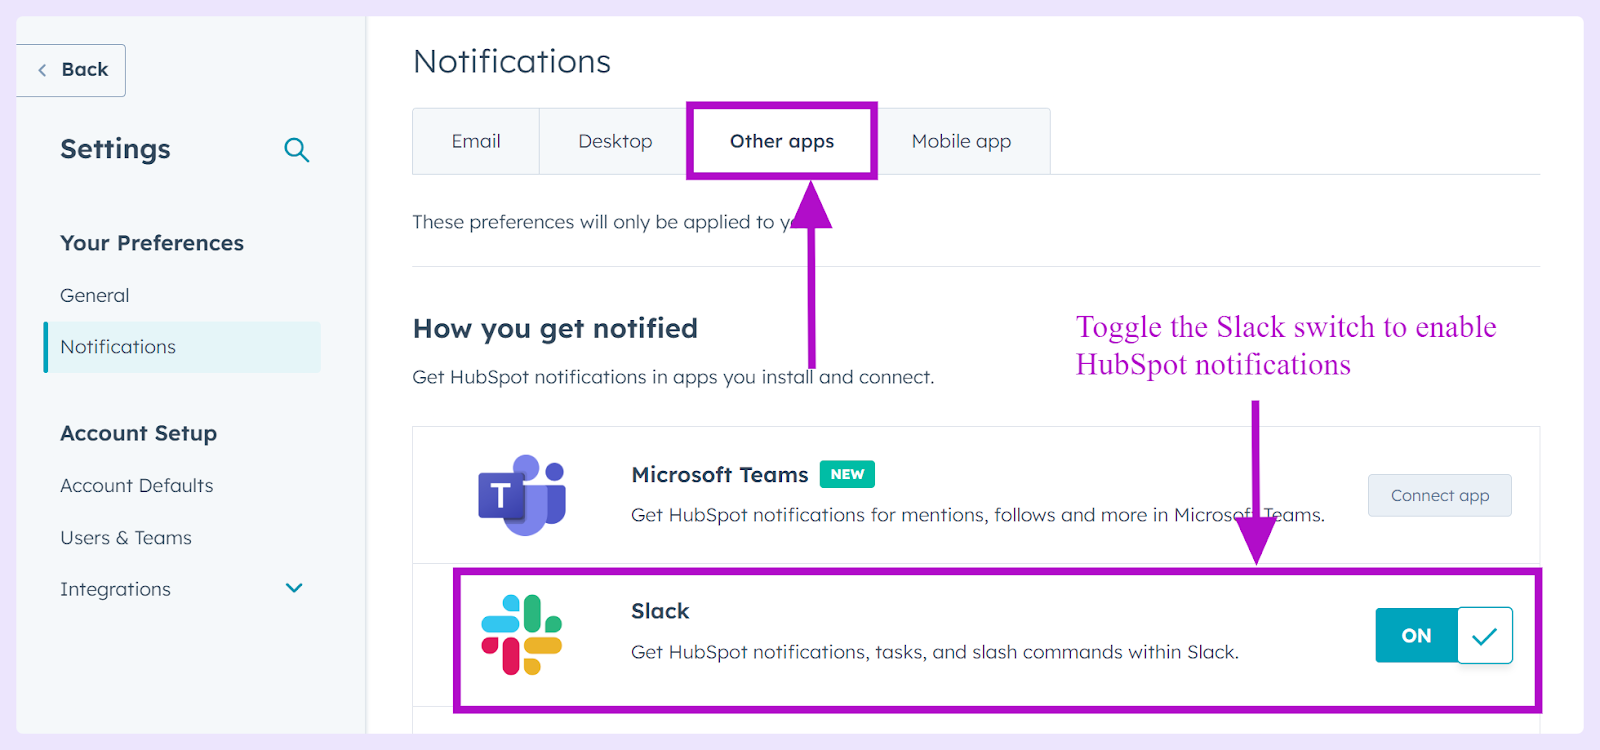The image size is (1600, 750).
Task: Click the back chevron arrow icon
Action: point(42,70)
